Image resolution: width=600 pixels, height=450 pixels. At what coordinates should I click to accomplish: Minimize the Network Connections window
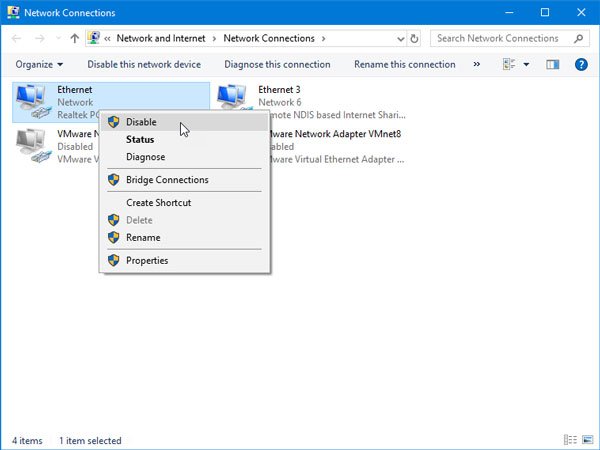point(509,12)
